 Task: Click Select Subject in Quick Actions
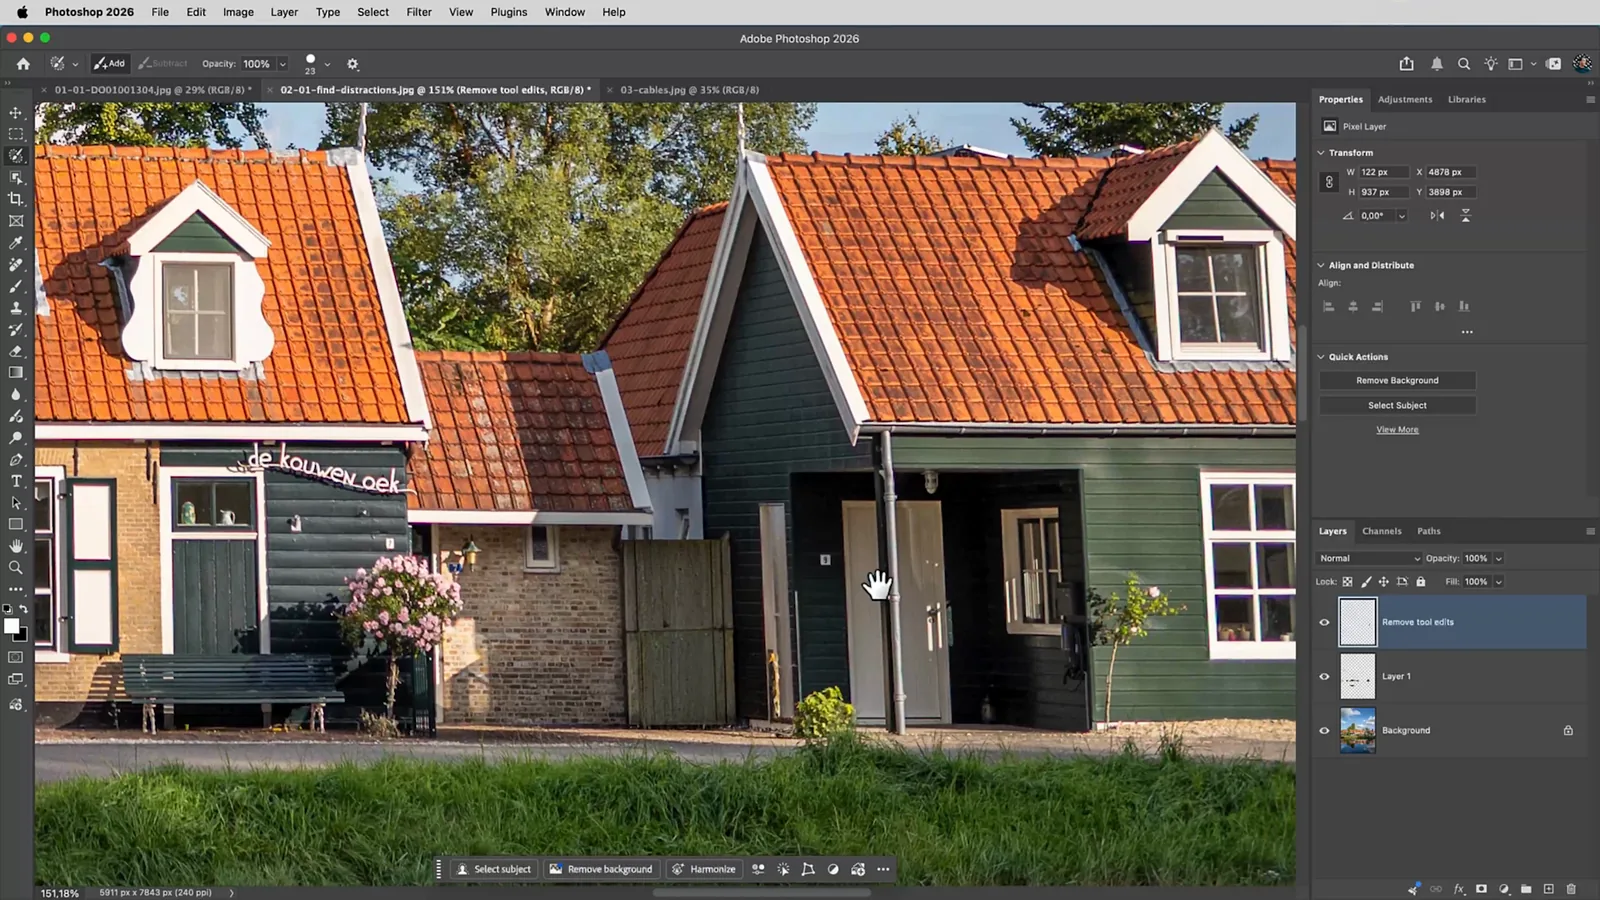pos(1397,406)
